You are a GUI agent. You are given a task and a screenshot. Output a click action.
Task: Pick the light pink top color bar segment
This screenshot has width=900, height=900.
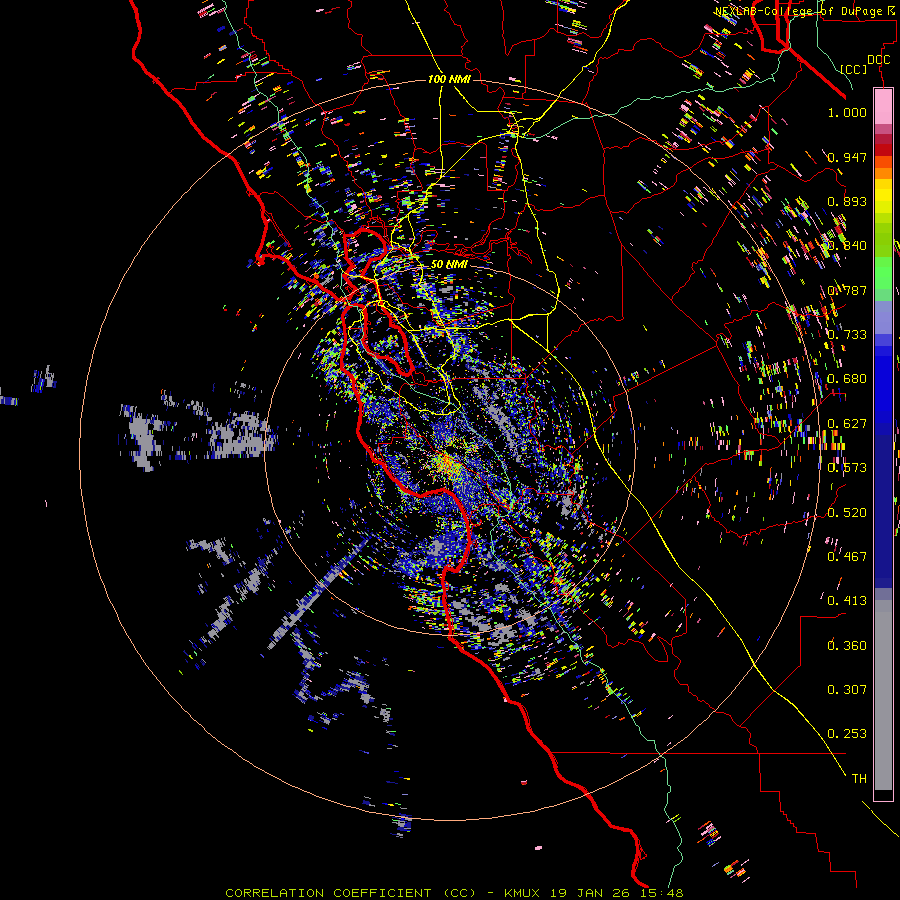(883, 107)
